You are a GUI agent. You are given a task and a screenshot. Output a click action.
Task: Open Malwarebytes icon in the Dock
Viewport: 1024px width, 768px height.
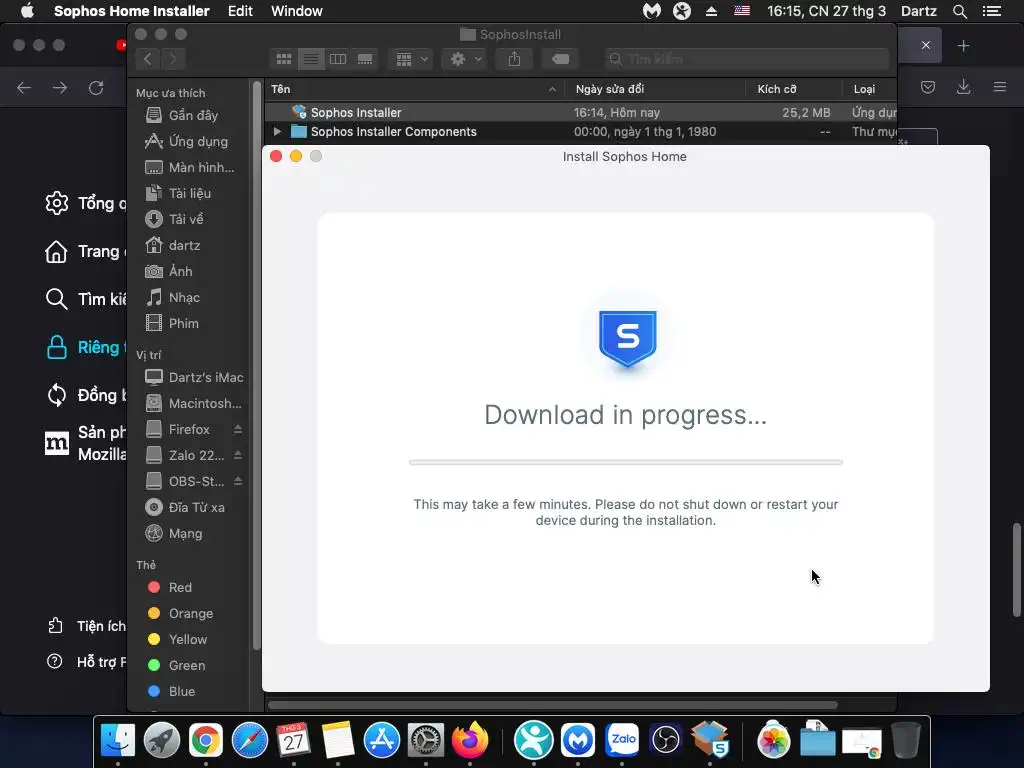point(578,741)
